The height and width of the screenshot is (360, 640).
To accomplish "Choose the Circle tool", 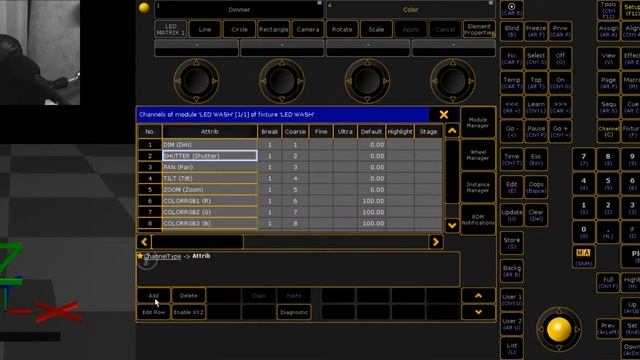I will 239,29.
